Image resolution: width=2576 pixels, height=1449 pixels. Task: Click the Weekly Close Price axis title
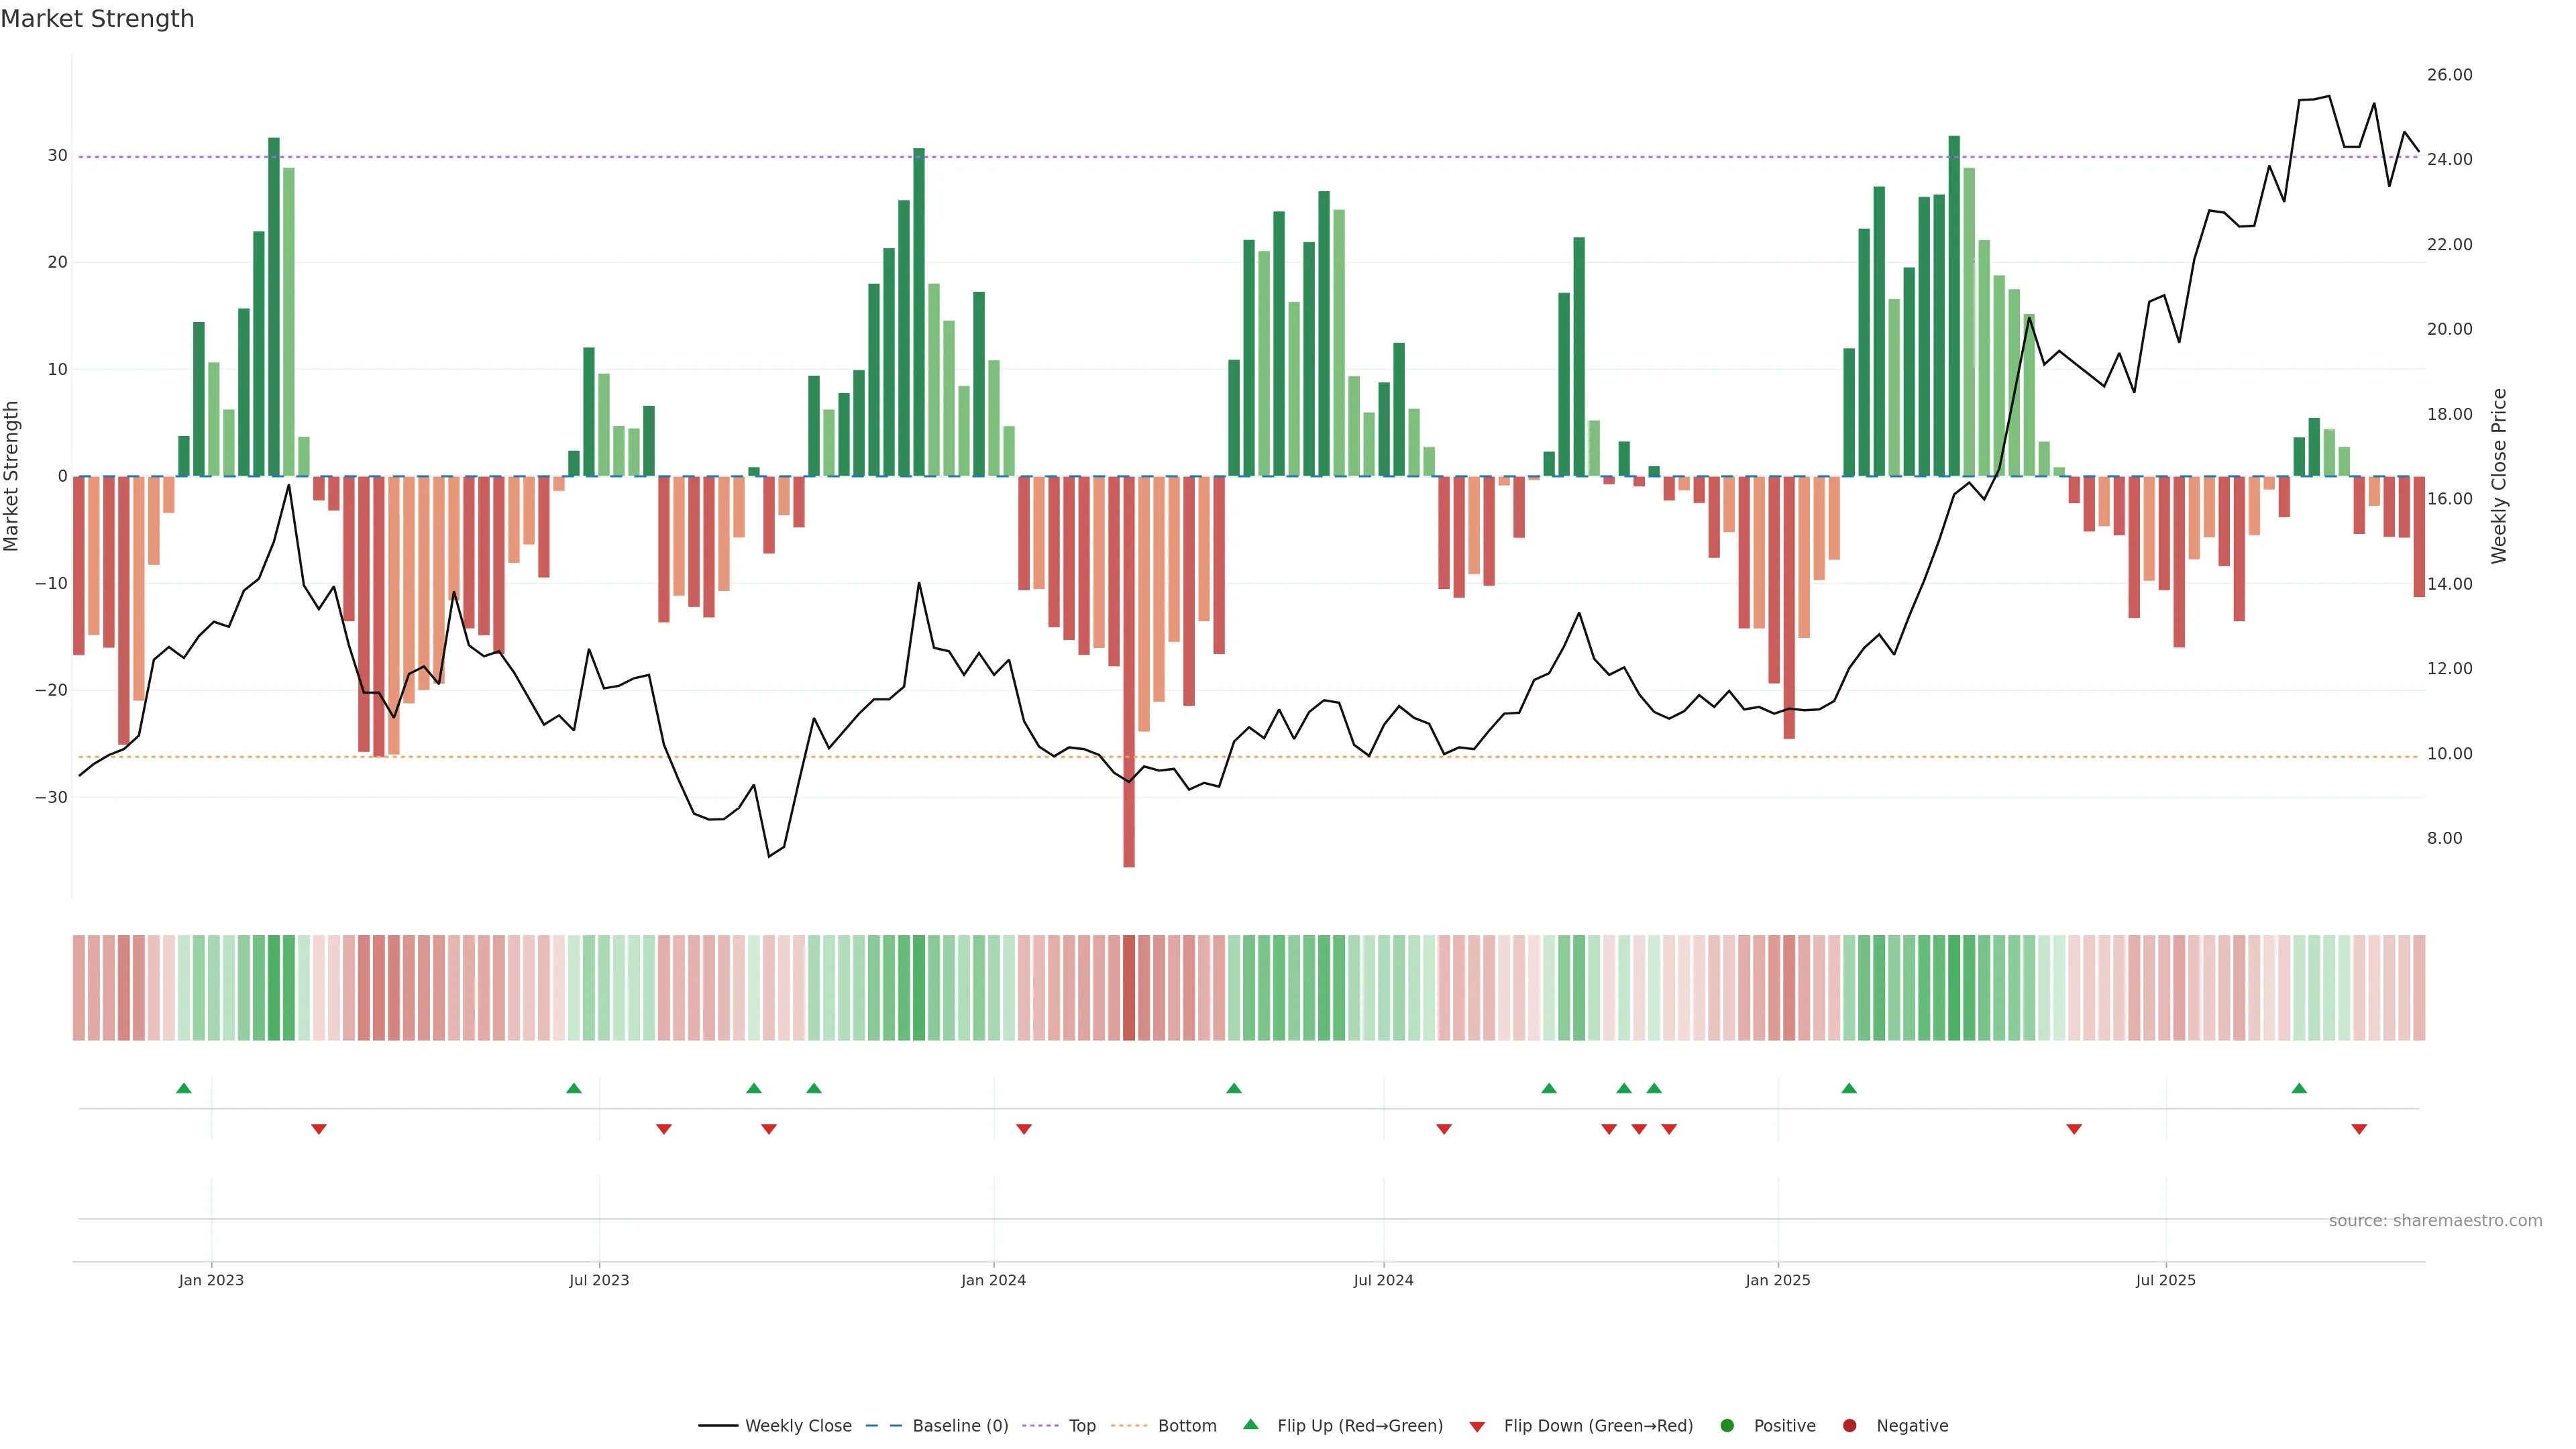(x=2499, y=476)
